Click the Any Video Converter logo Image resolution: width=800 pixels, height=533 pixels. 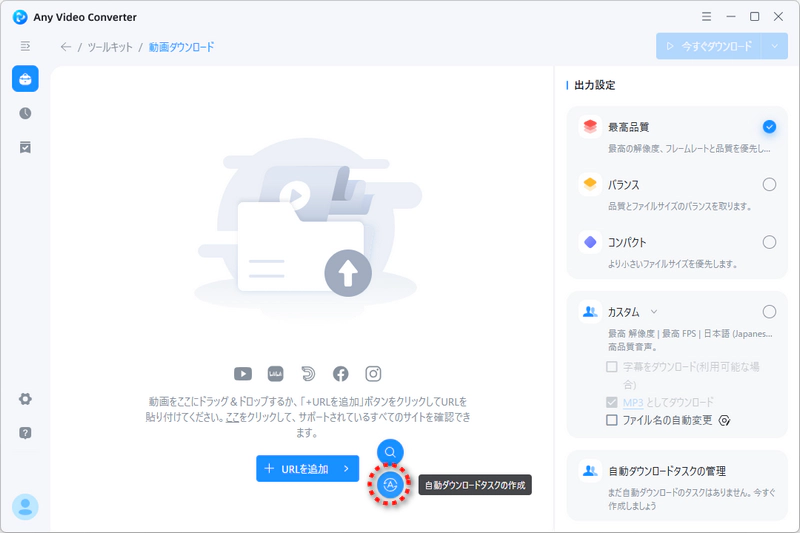point(20,17)
